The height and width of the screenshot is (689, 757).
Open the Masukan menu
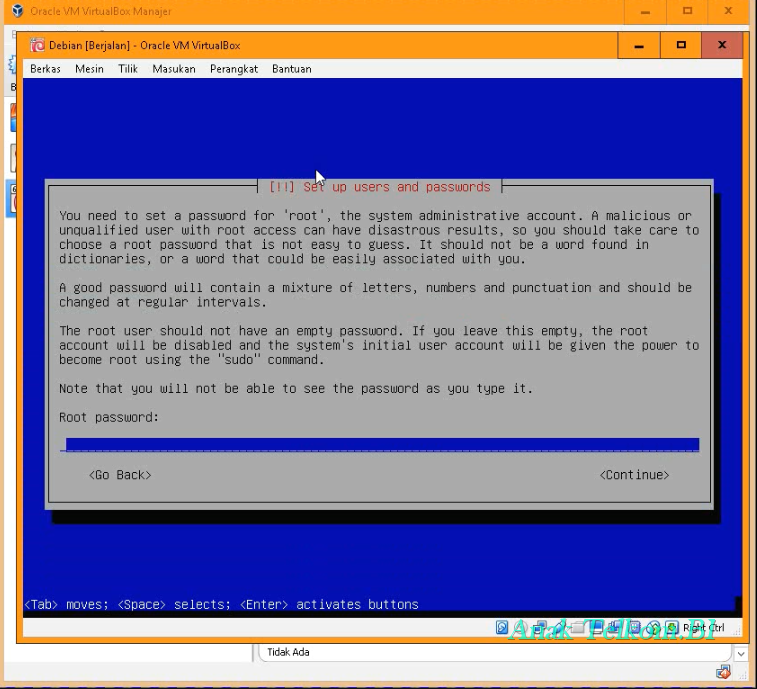(174, 69)
